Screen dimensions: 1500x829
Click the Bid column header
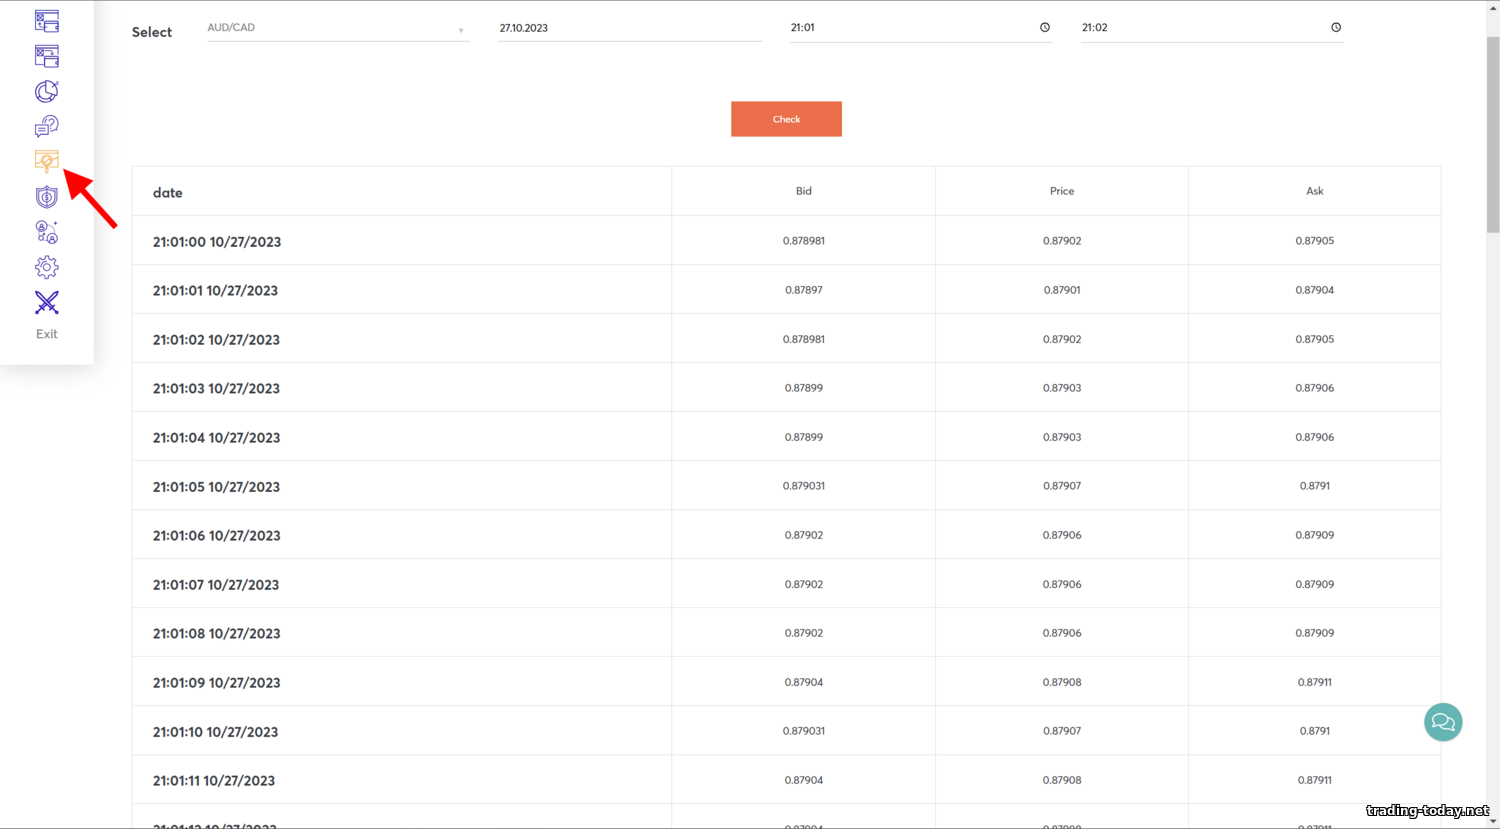803,191
